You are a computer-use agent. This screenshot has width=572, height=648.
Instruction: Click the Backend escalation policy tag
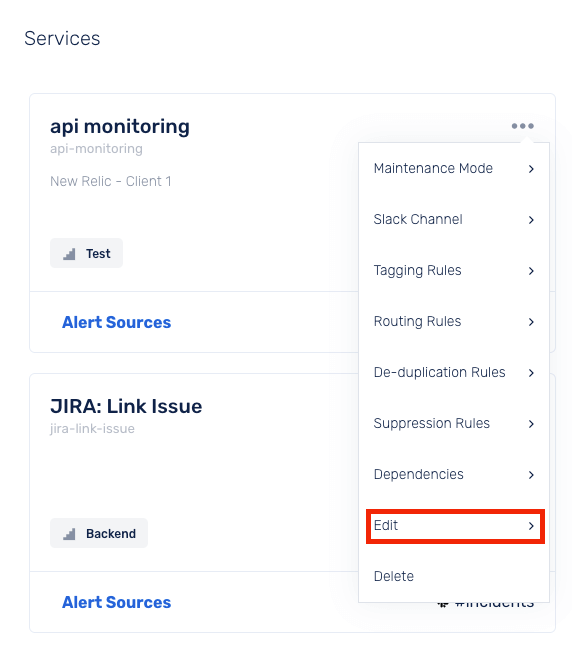click(x=99, y=533)
